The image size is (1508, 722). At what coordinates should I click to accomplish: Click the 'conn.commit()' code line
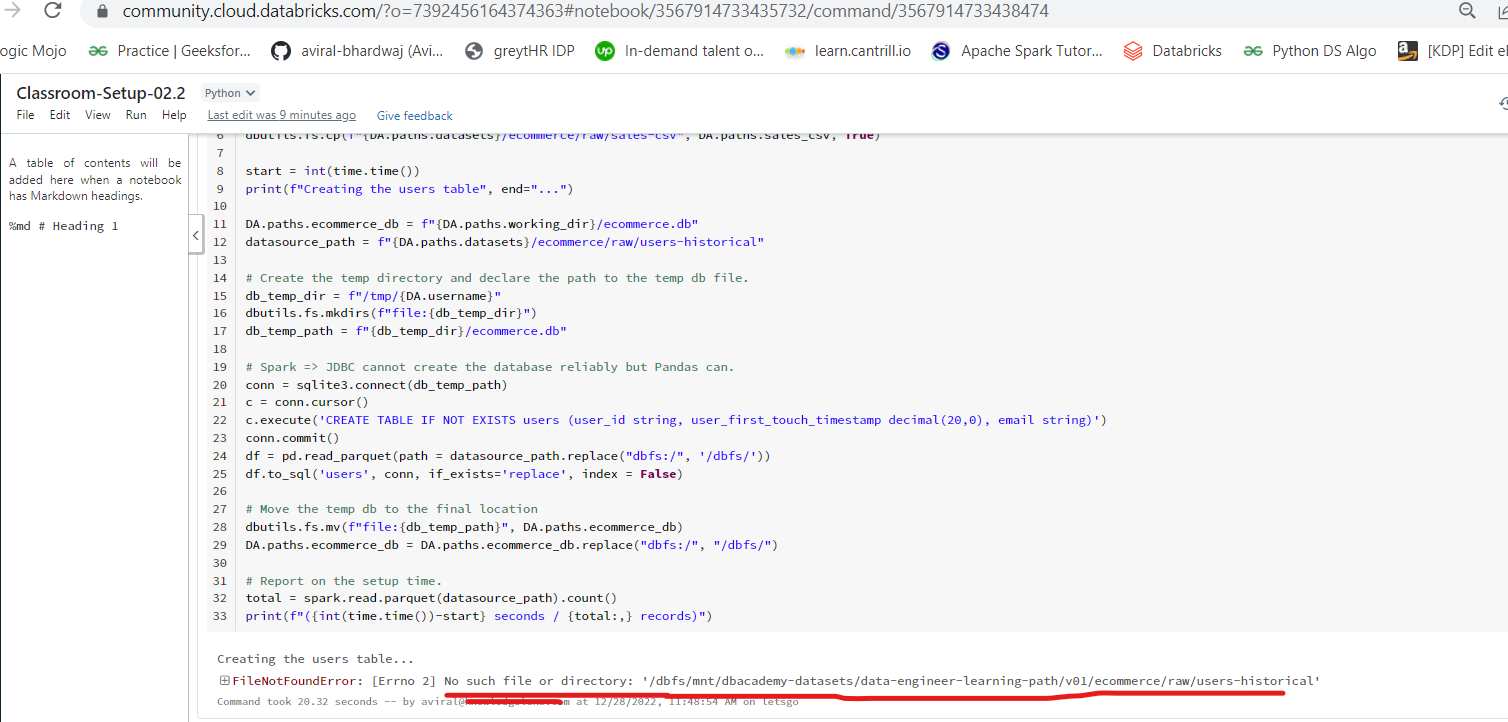293,438
